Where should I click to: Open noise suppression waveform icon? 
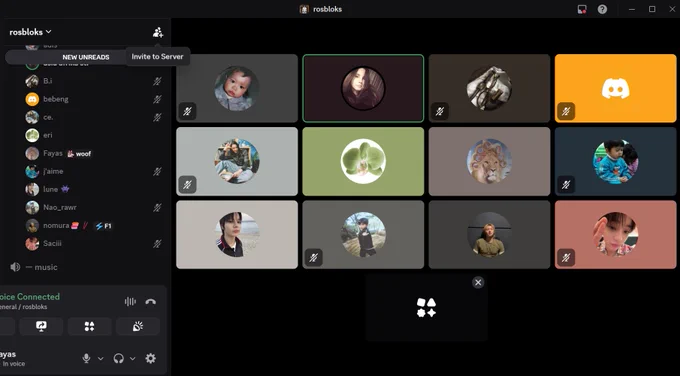pos(130,301)
